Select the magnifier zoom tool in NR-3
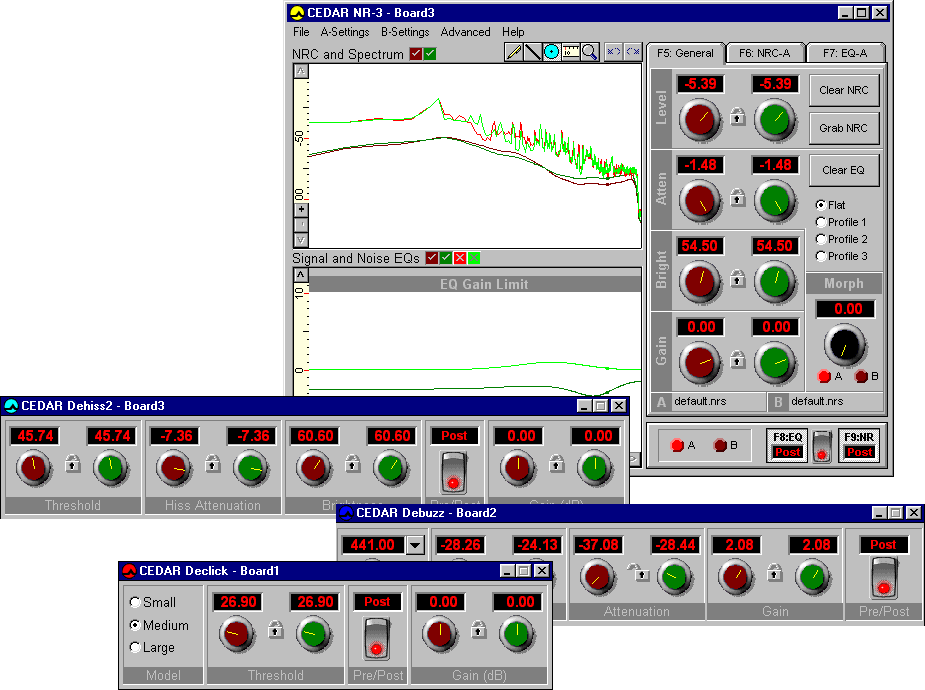This screenshot has width=925, height=690. coord(589,52)
